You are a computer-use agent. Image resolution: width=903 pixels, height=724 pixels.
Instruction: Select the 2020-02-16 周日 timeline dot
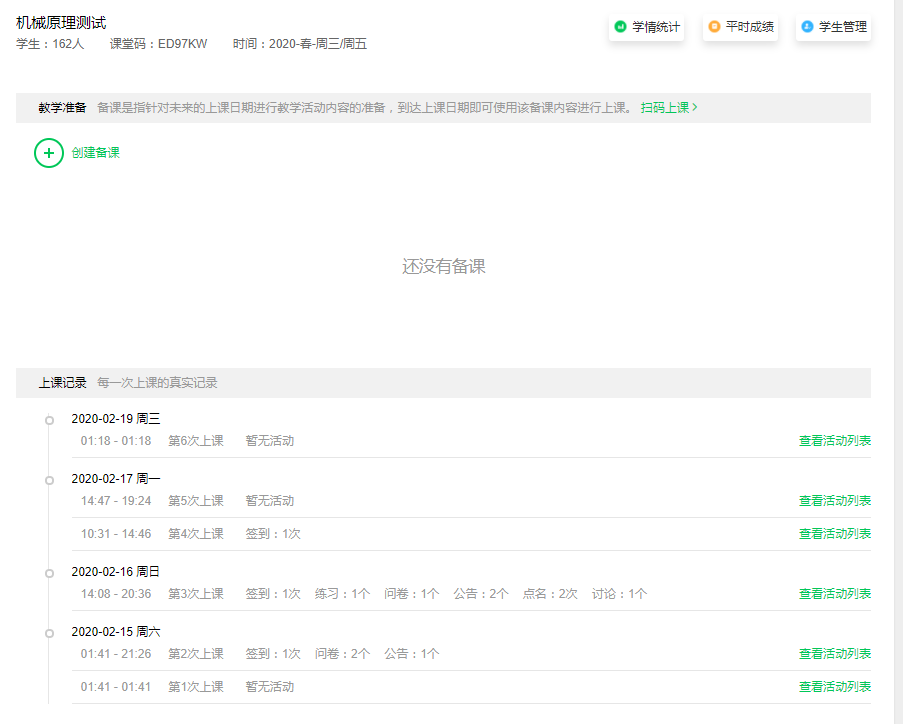(49, 573)
